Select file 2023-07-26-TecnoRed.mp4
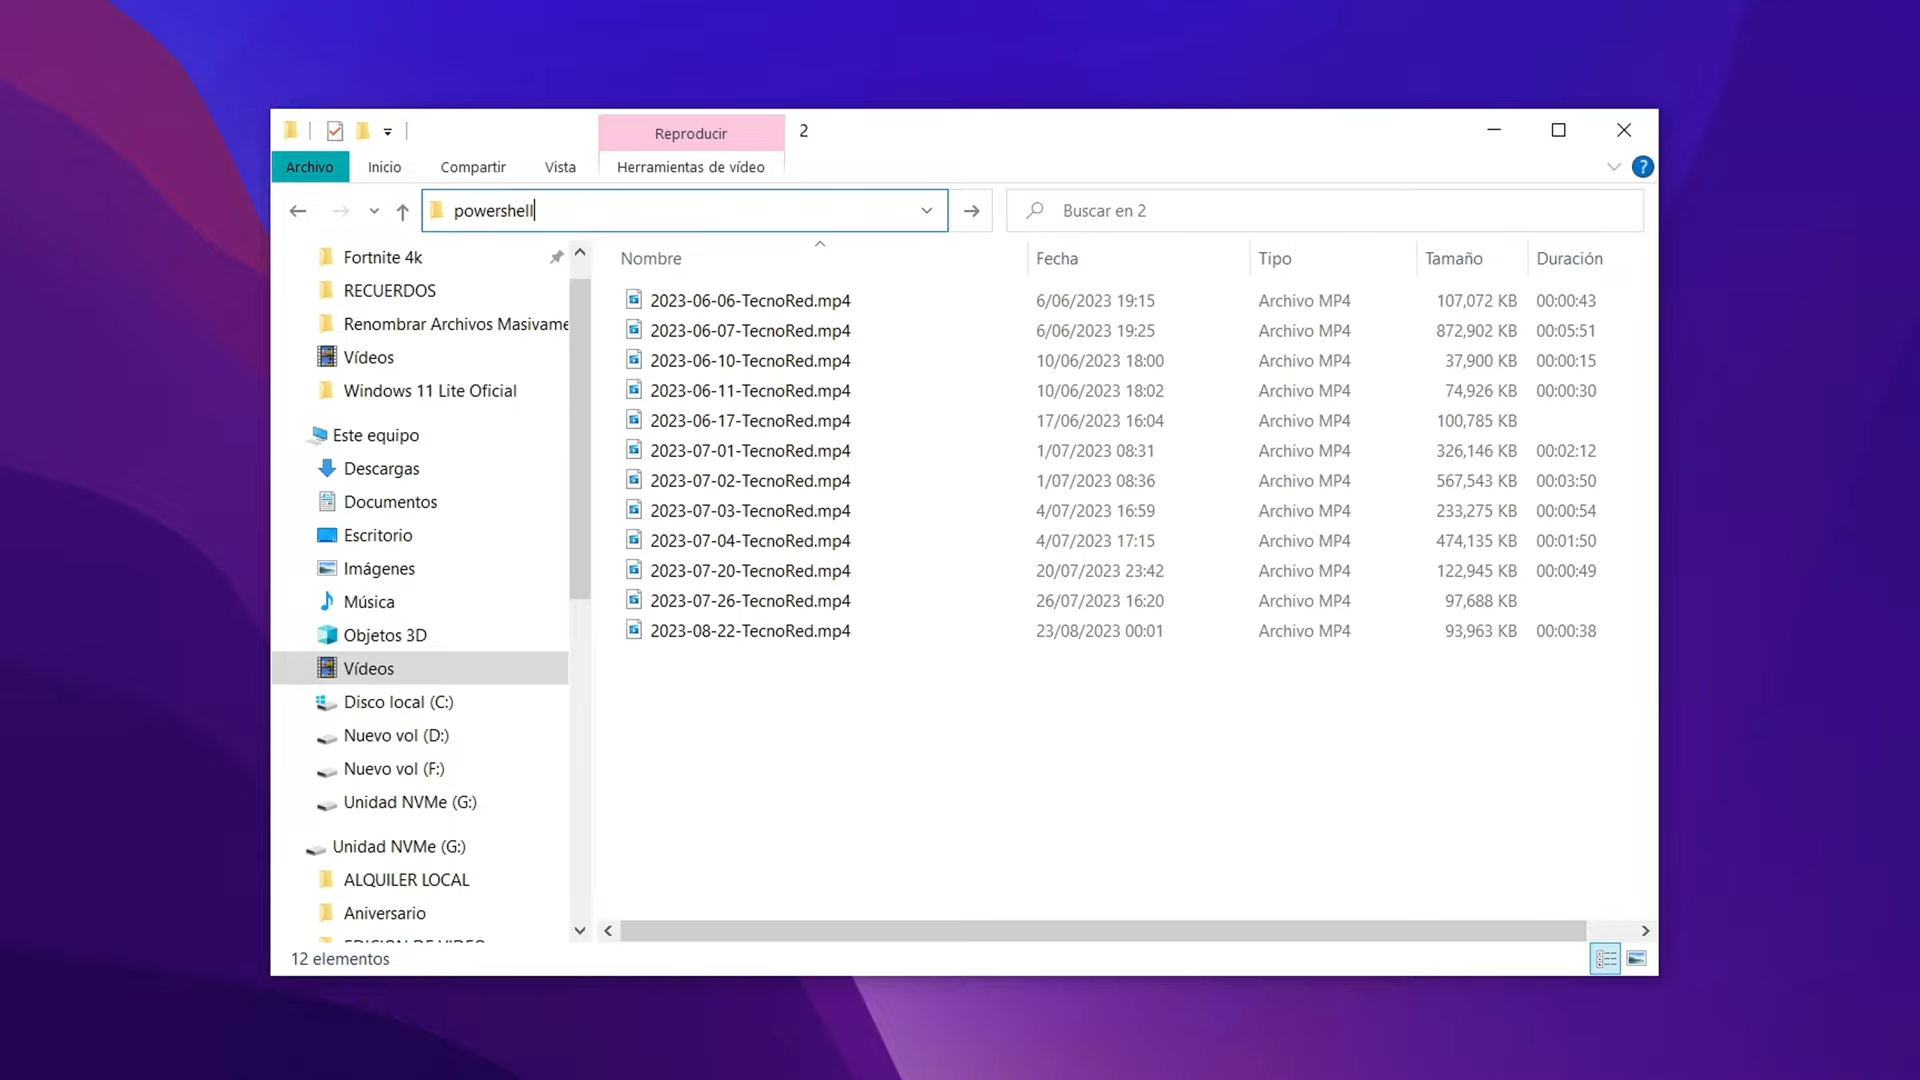The width and height of the screenshot is (1920, 1080). coord(750,601)
